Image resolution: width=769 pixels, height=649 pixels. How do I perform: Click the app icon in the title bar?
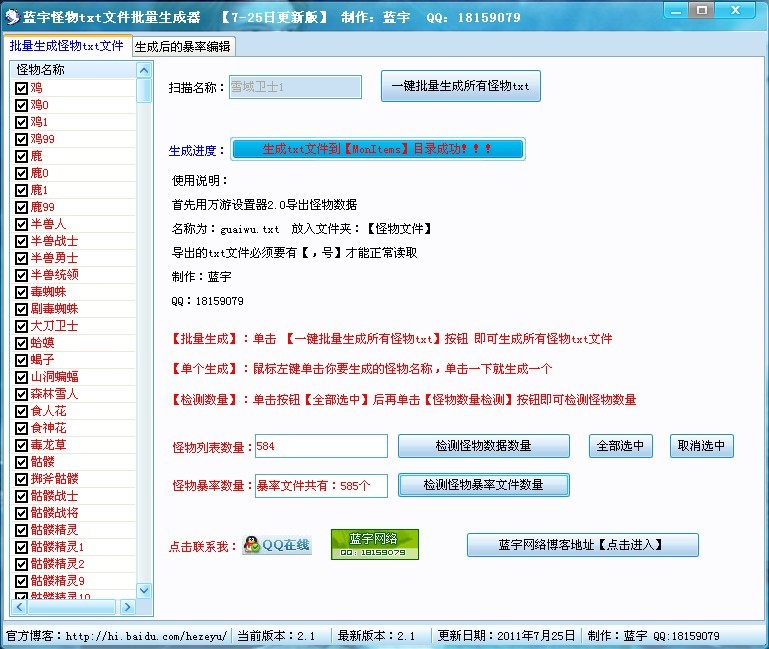tap(12, 17)
